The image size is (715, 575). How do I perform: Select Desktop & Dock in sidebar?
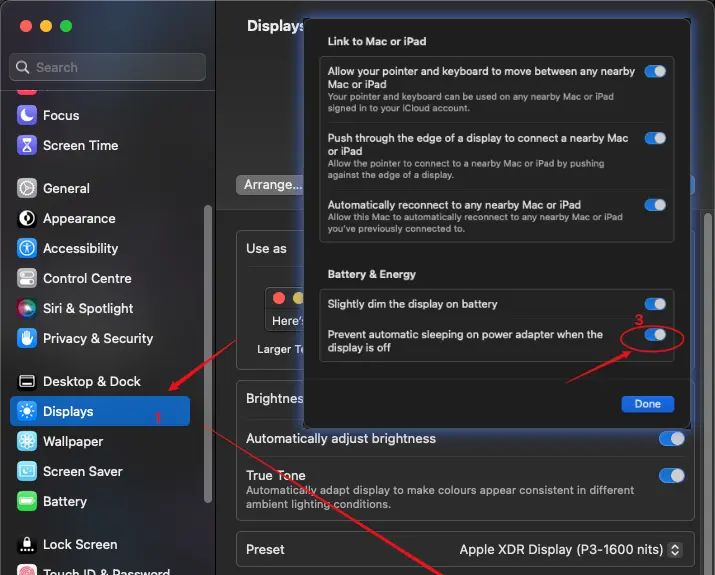coord(100,381)
